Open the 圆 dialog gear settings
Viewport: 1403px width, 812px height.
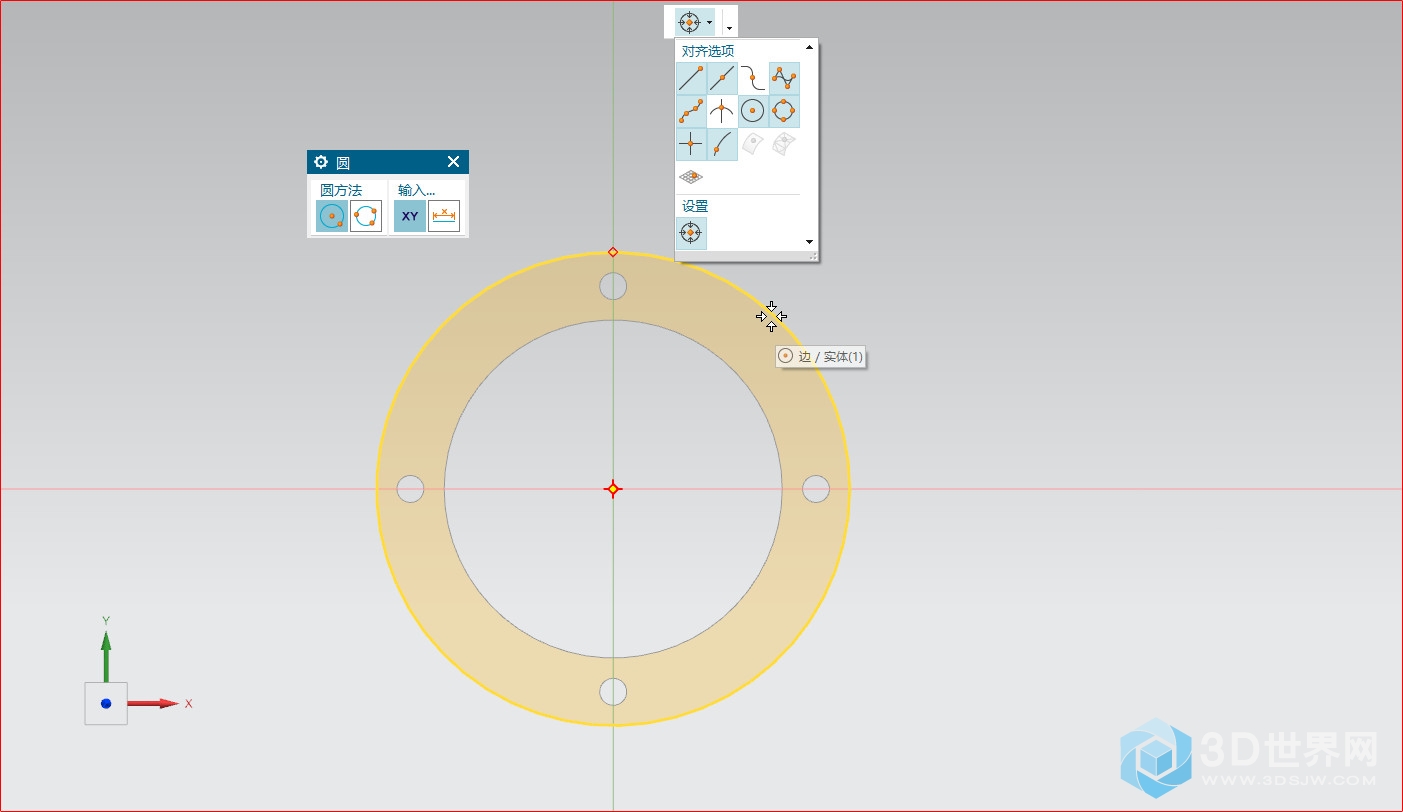point(321,162)
